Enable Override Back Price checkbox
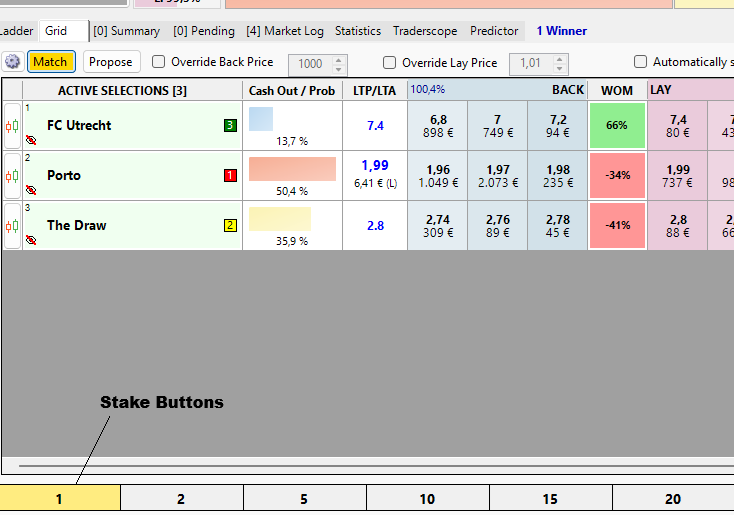 159,62
